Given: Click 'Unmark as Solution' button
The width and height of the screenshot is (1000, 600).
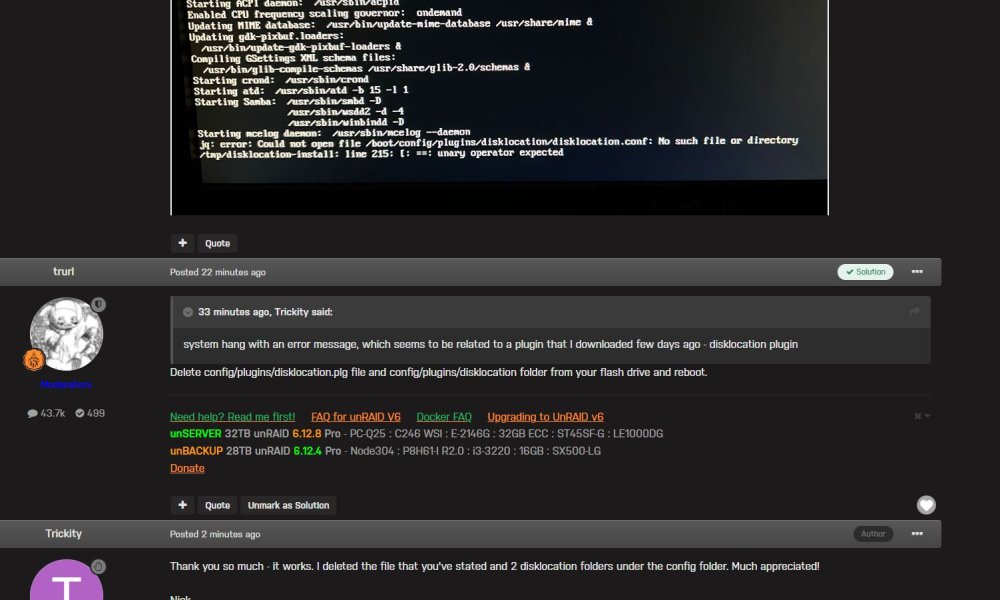Looking at the screenshot, I should (x=288, y=505).
